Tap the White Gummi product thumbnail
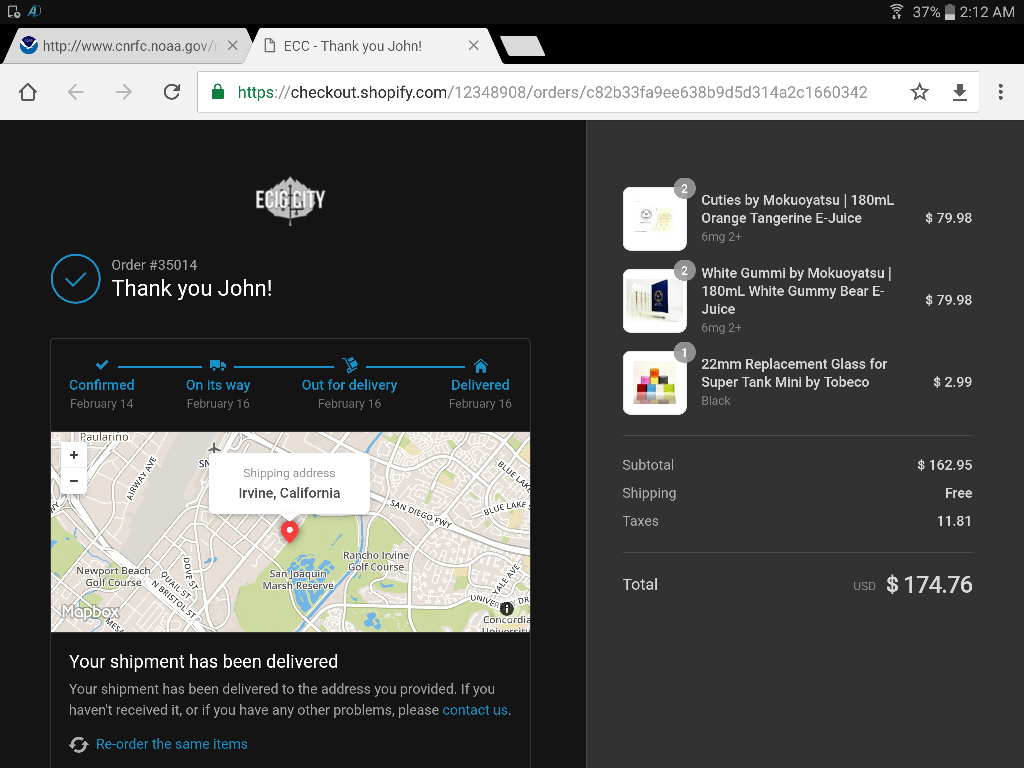 [654, 301]
